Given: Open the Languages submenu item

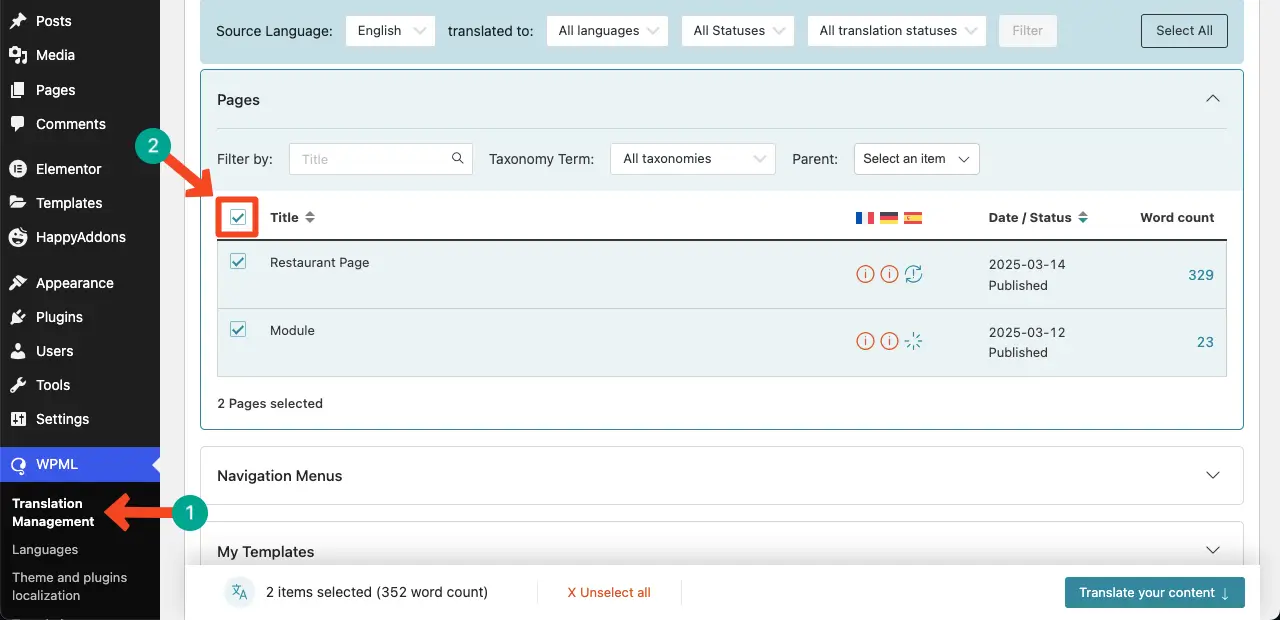Looking at the screenshot, I should pyautogui.click(x=45, y=549).
